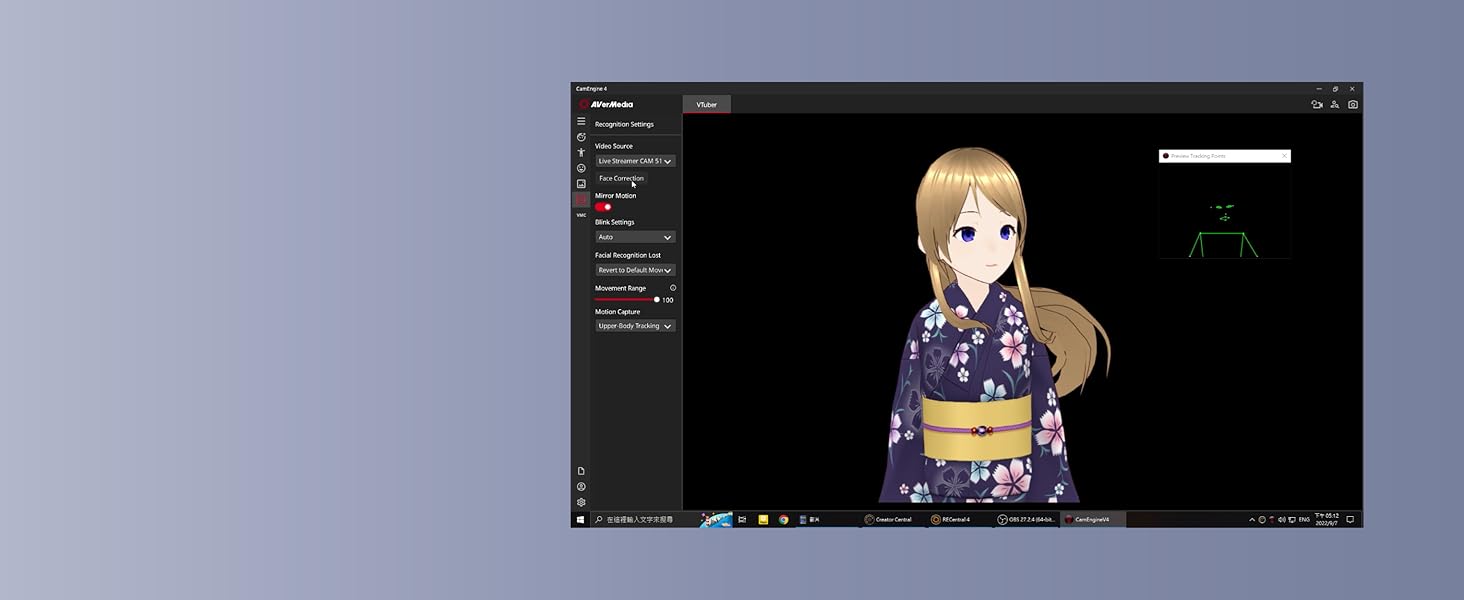
Task: Turn off the Mirror Motion toggle
Action: click(603, 207)
